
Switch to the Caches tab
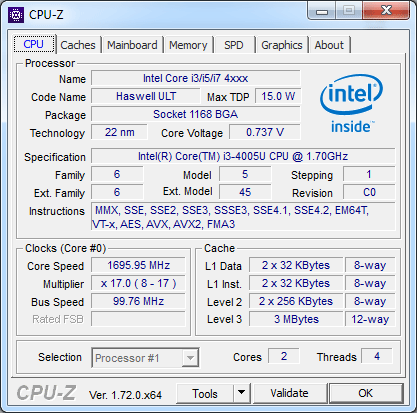78,45
